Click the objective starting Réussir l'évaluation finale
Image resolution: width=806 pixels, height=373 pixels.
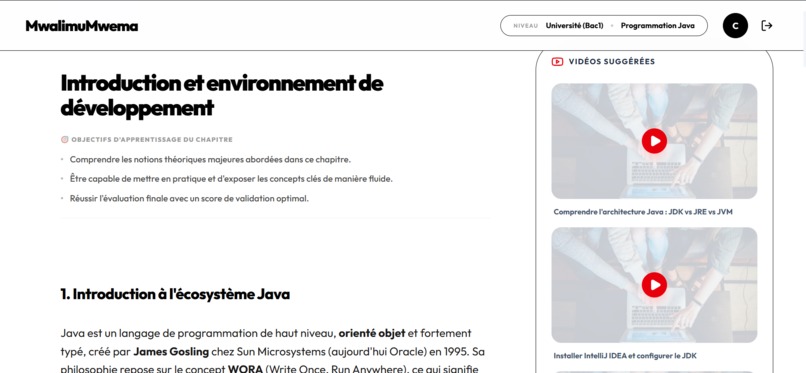click(x=189, y=198)
